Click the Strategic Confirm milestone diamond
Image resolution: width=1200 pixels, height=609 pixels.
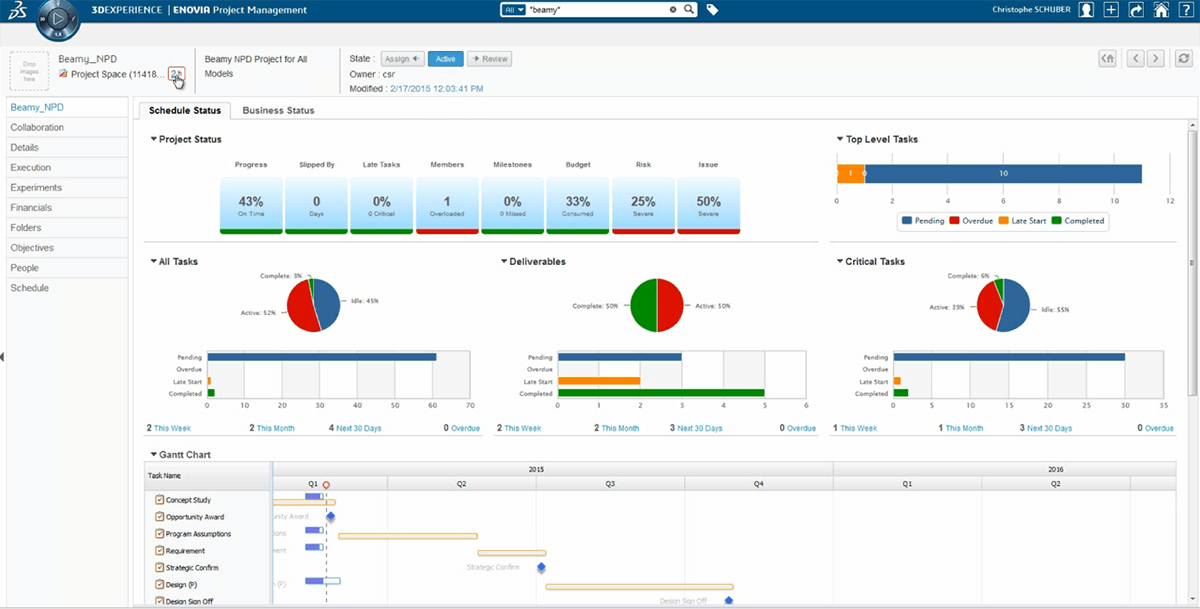click(541, 567)
